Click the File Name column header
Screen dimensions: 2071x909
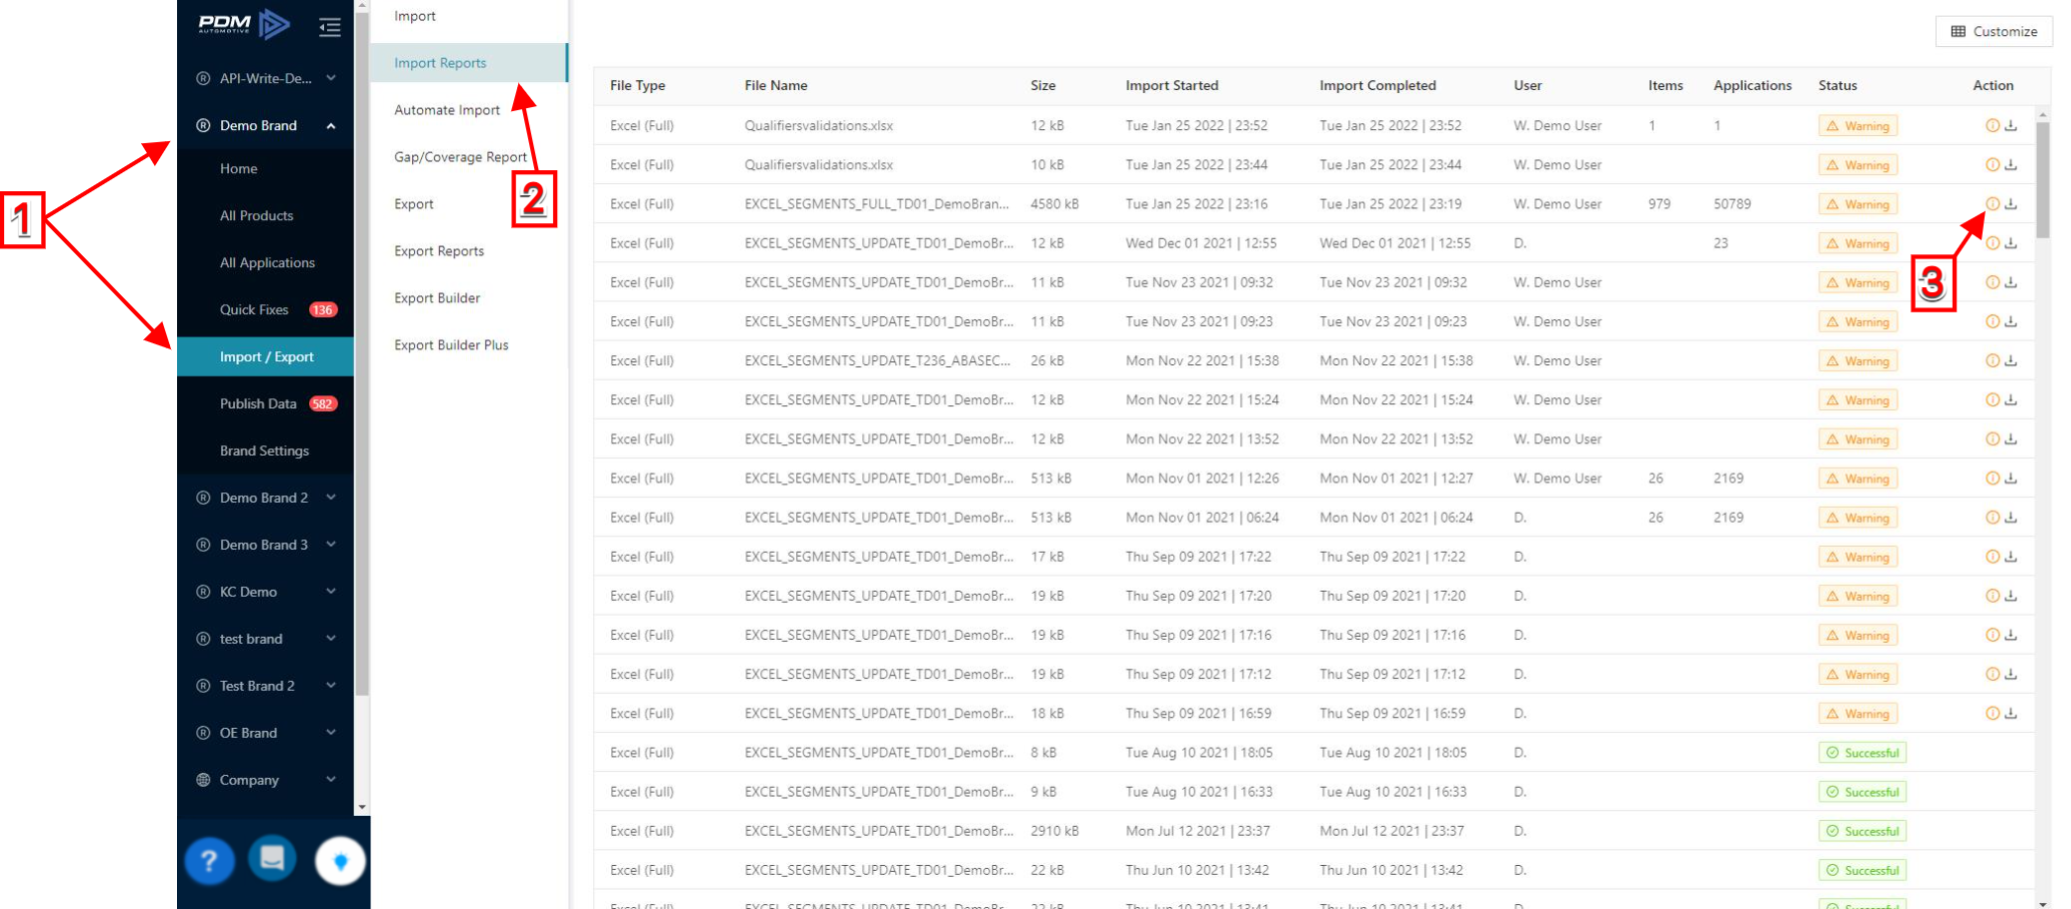[x=775, y=86]
